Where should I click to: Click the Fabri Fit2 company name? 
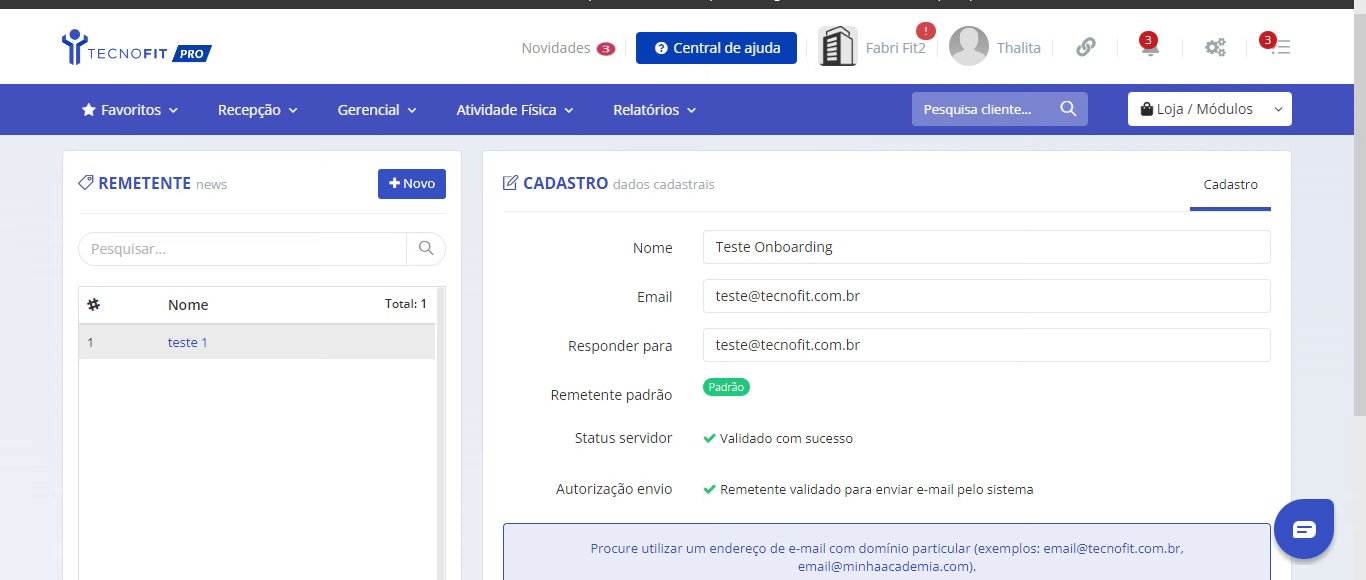(x=895, y=48)
